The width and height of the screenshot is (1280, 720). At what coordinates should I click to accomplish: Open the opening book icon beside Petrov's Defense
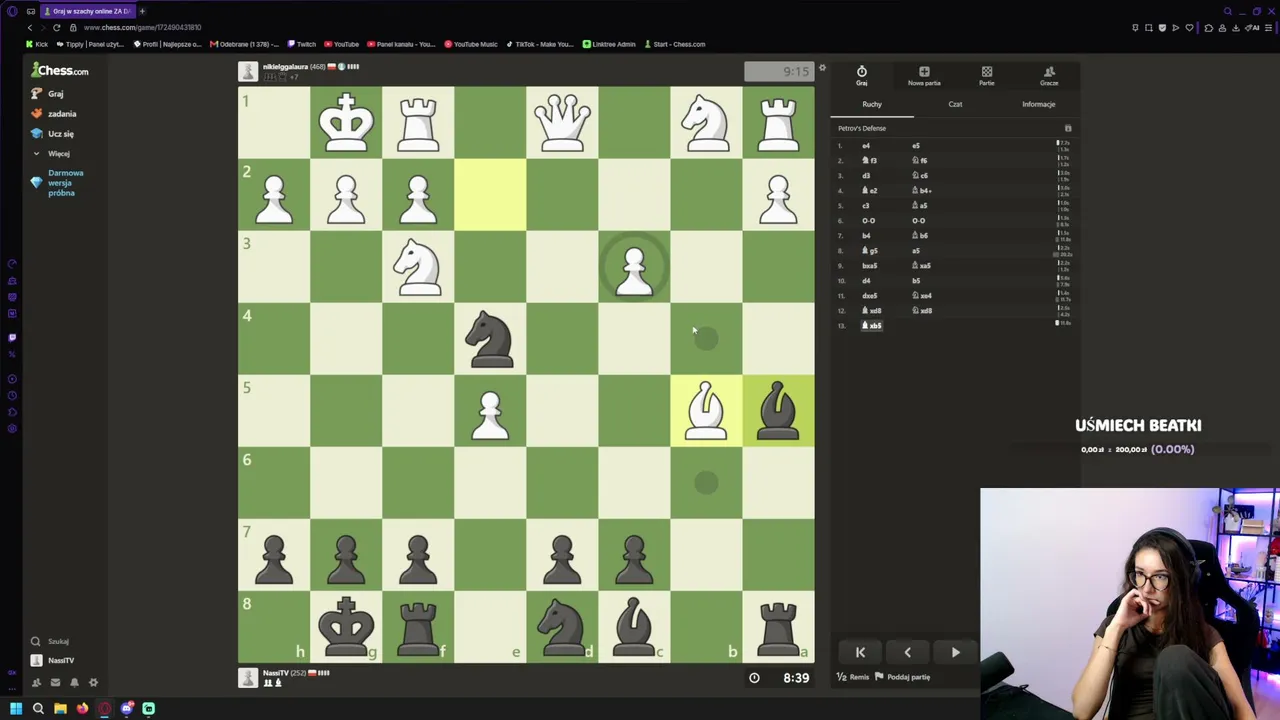click(1068, 128)
